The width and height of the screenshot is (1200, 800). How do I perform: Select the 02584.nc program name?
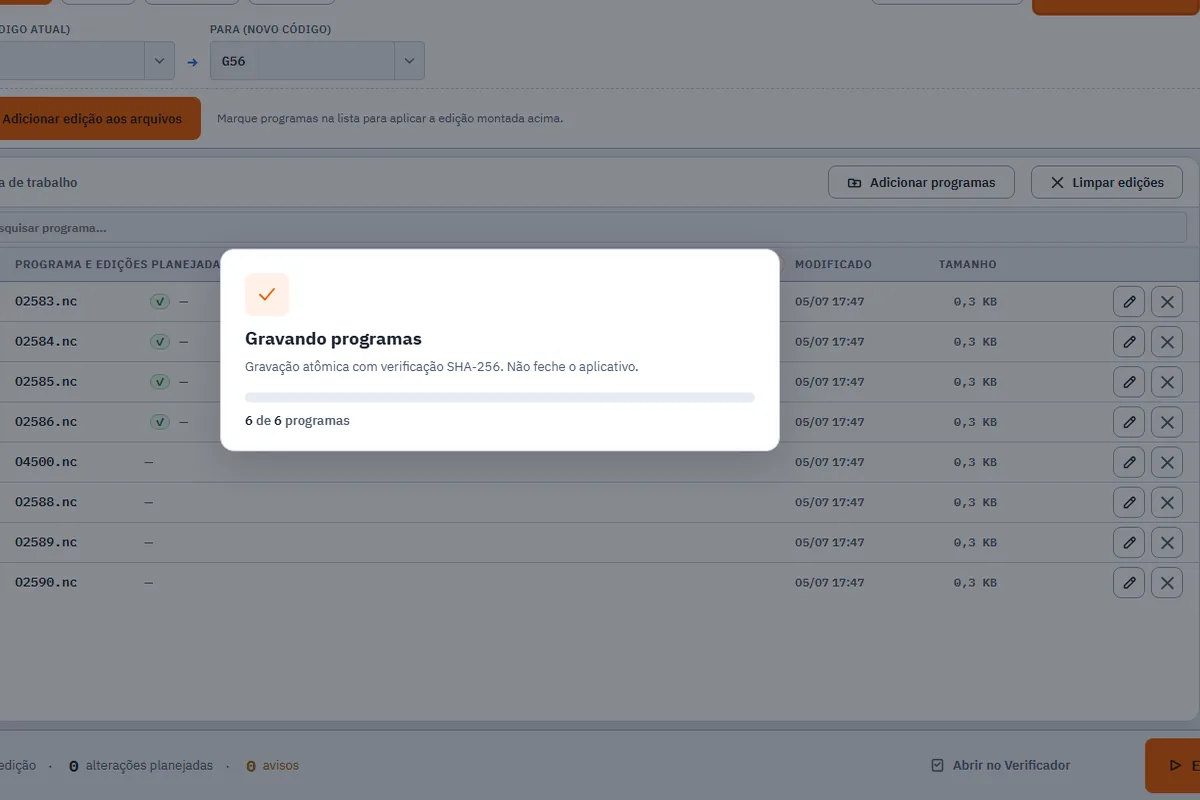click(46, 341)
